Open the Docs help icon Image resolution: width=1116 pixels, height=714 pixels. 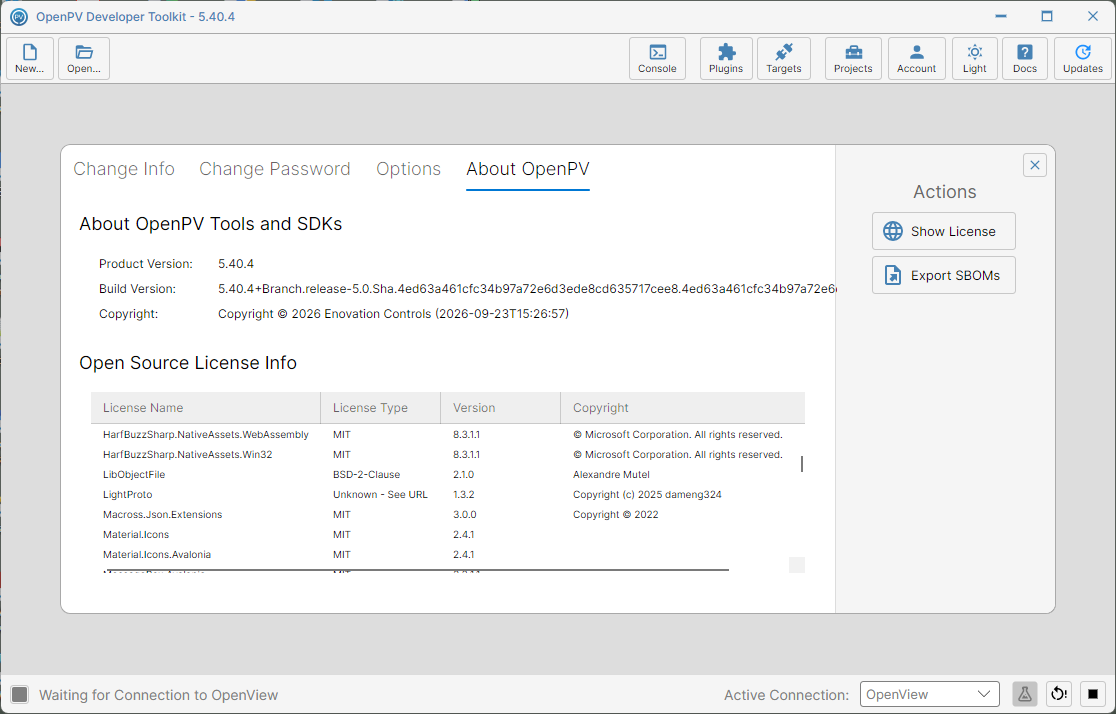coord(1025,58)
